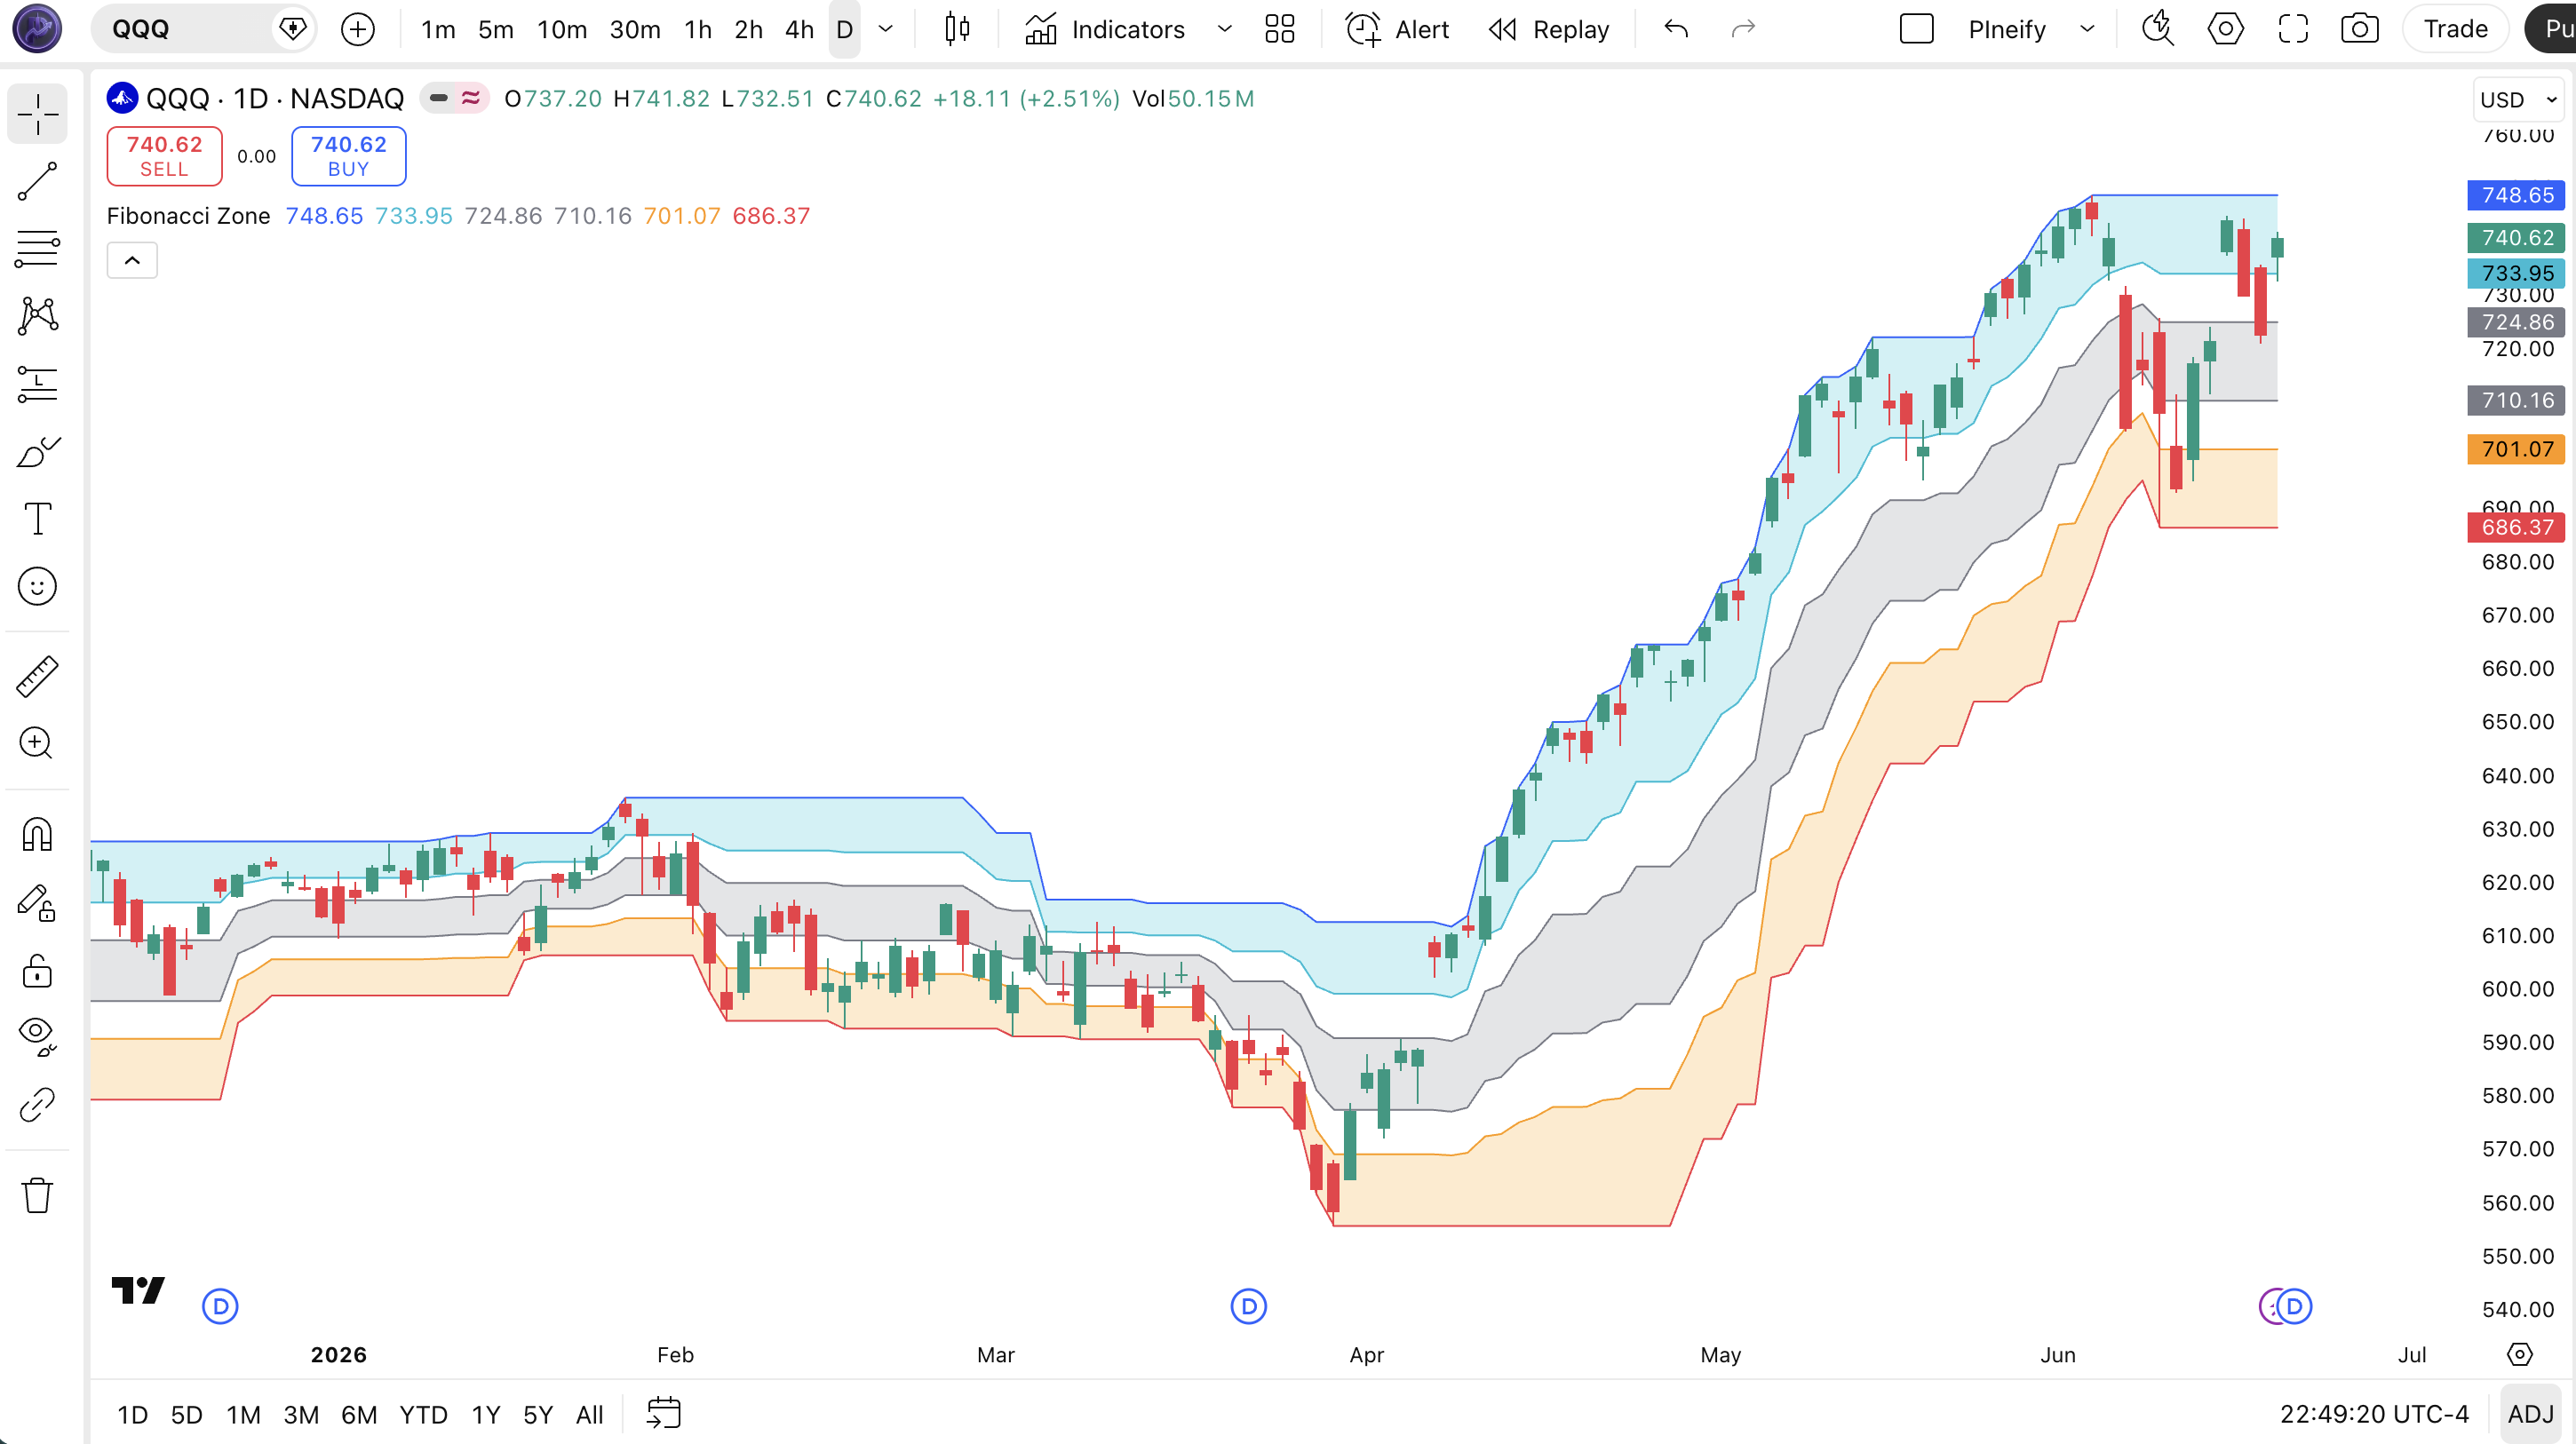This screenshot has height=1444, width=2576.
Task: Click the add symbol compare plus icon
Action: 357,29
